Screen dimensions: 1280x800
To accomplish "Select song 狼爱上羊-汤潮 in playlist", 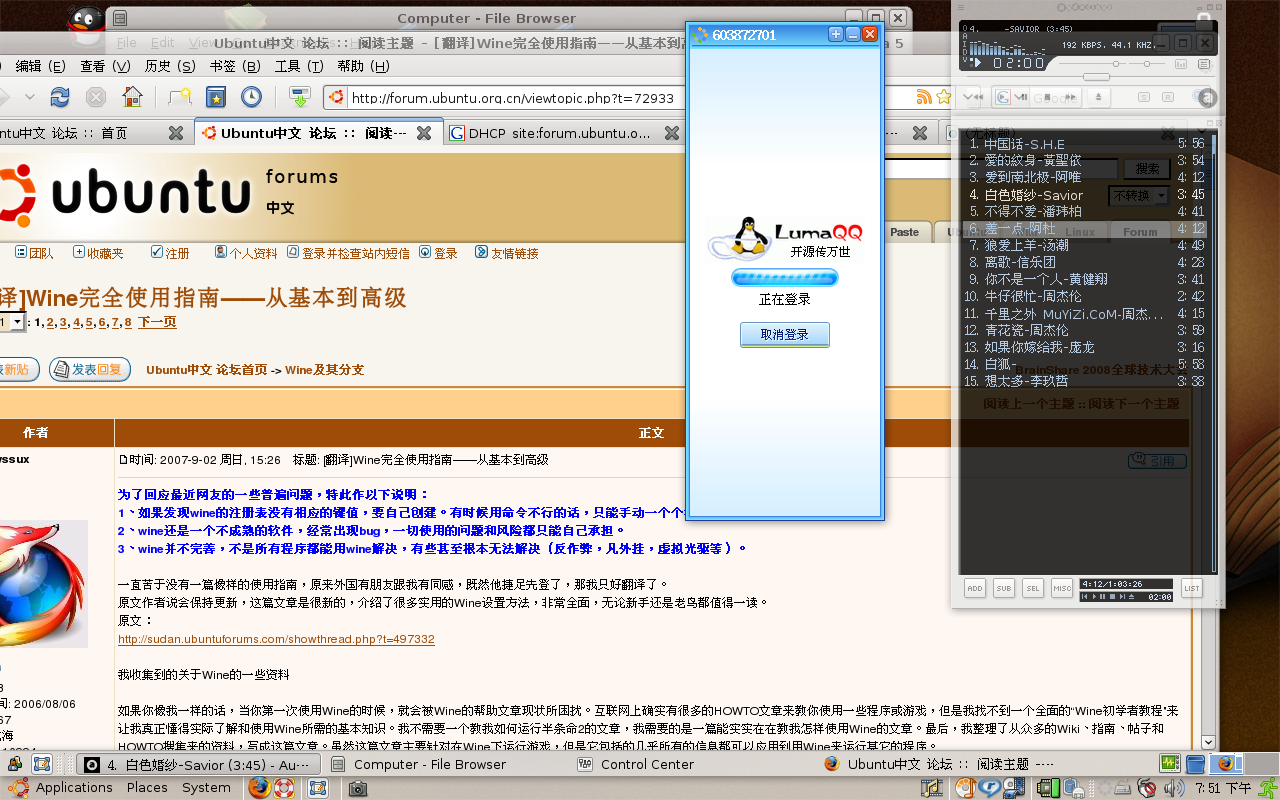I will coord(1087,245).
